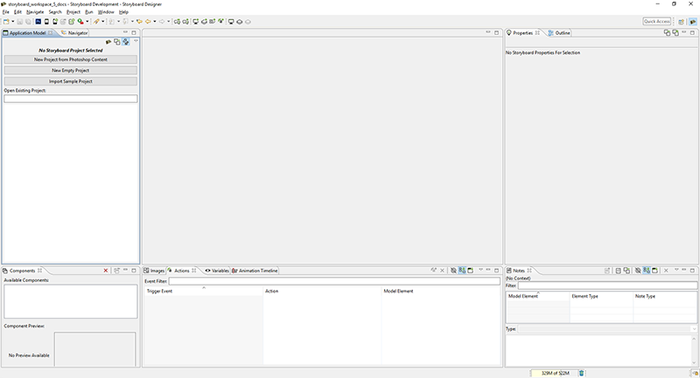Click the Photoshop import icon in toolbar

38,21
